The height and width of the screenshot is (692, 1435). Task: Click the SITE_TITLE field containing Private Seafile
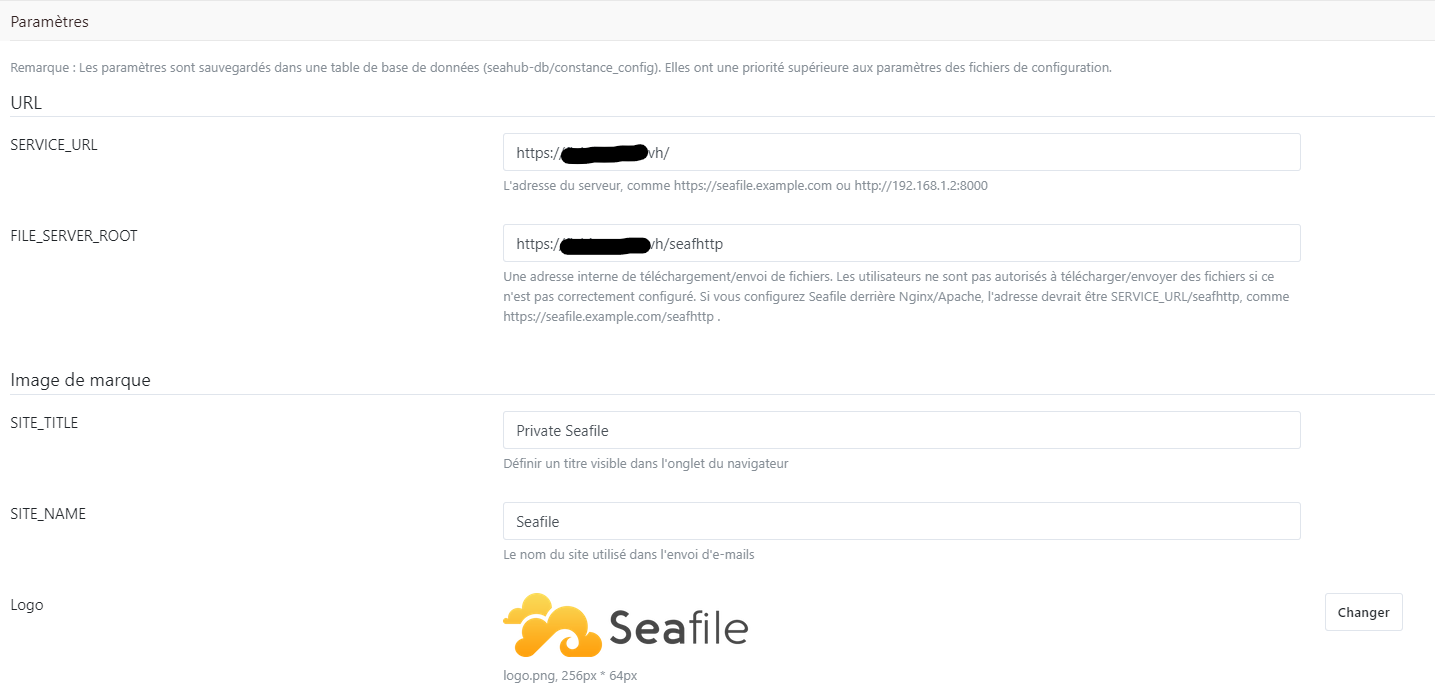(900, 430)
